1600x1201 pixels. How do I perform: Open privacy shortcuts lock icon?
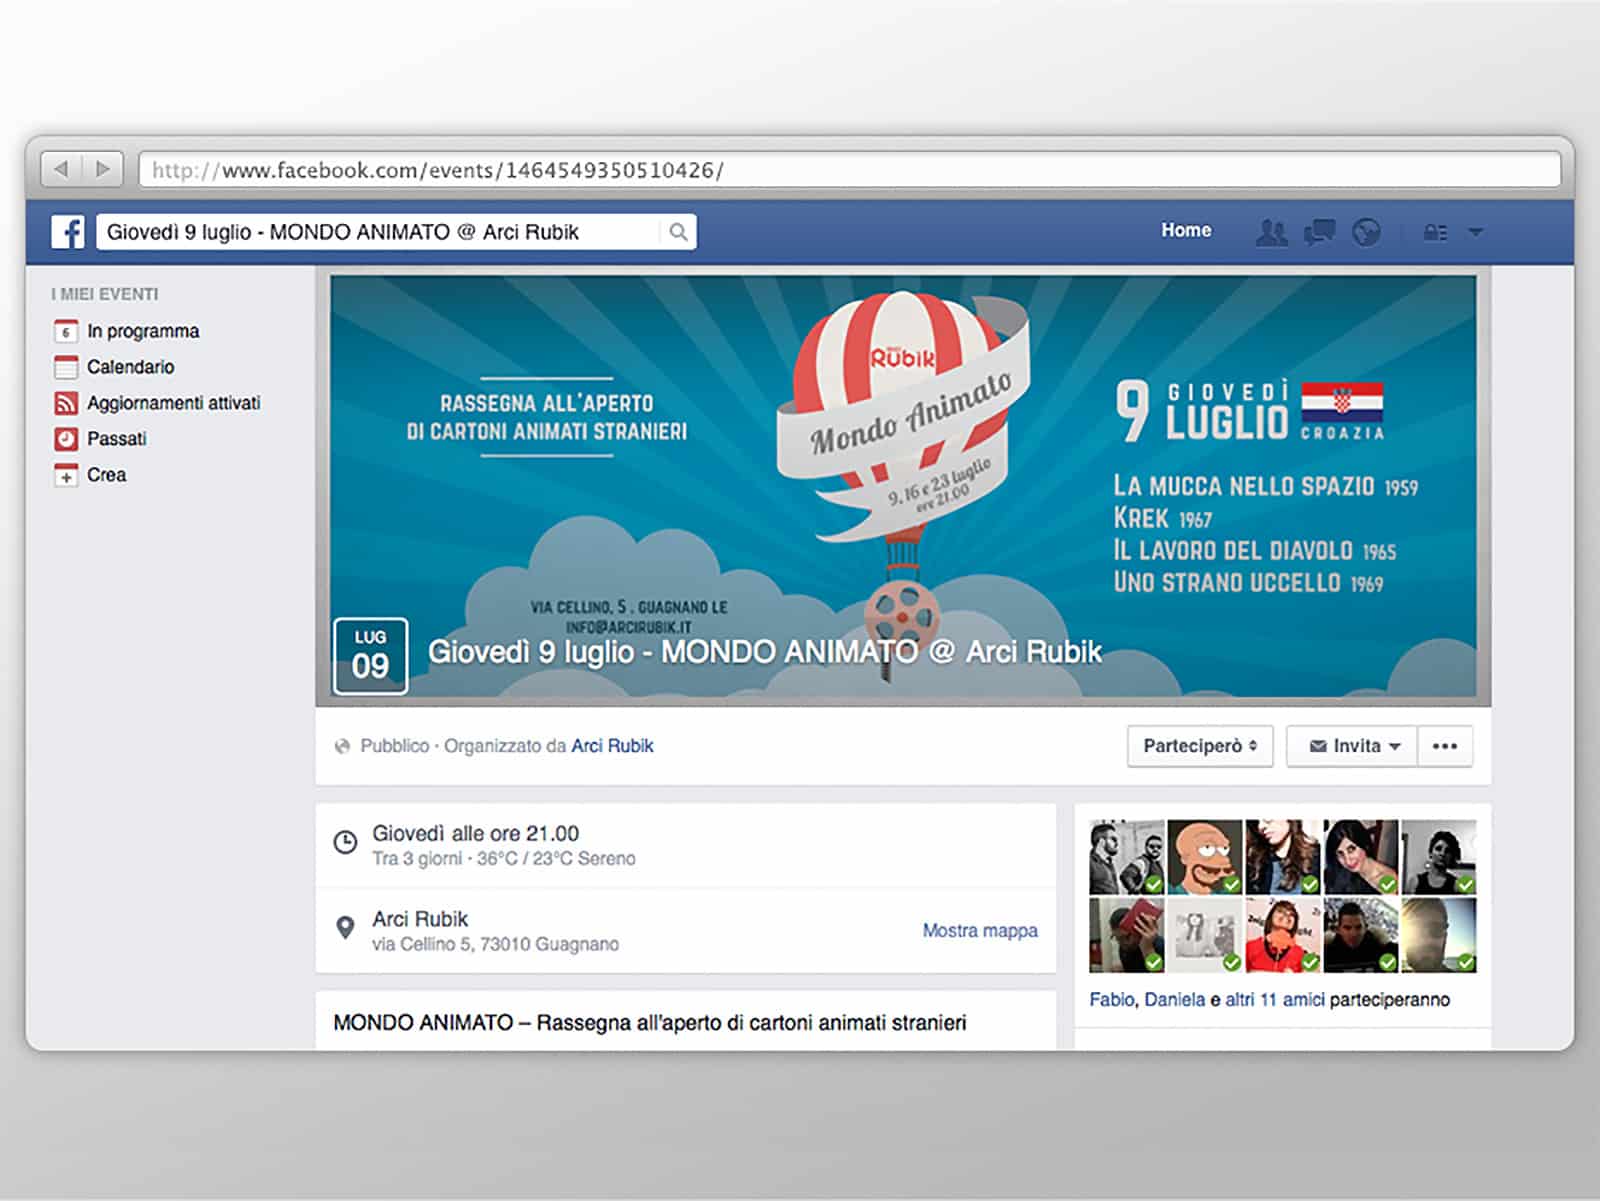click(1435, 233)
